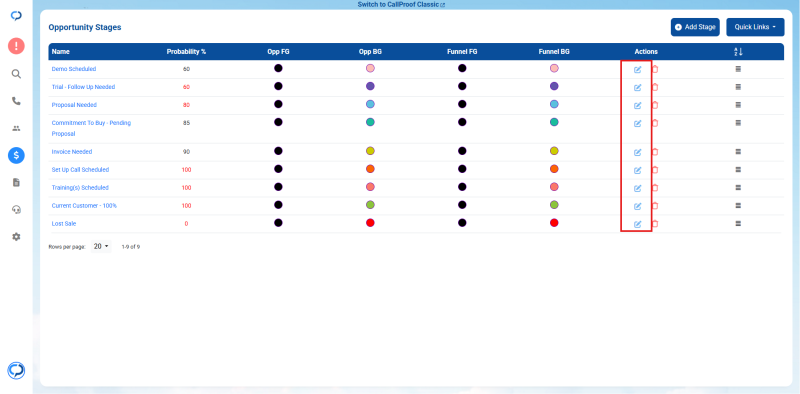Screen dimensions: 800x394
Task: Click the reorder handle for Proposal Needed
Action: (738, 105)
